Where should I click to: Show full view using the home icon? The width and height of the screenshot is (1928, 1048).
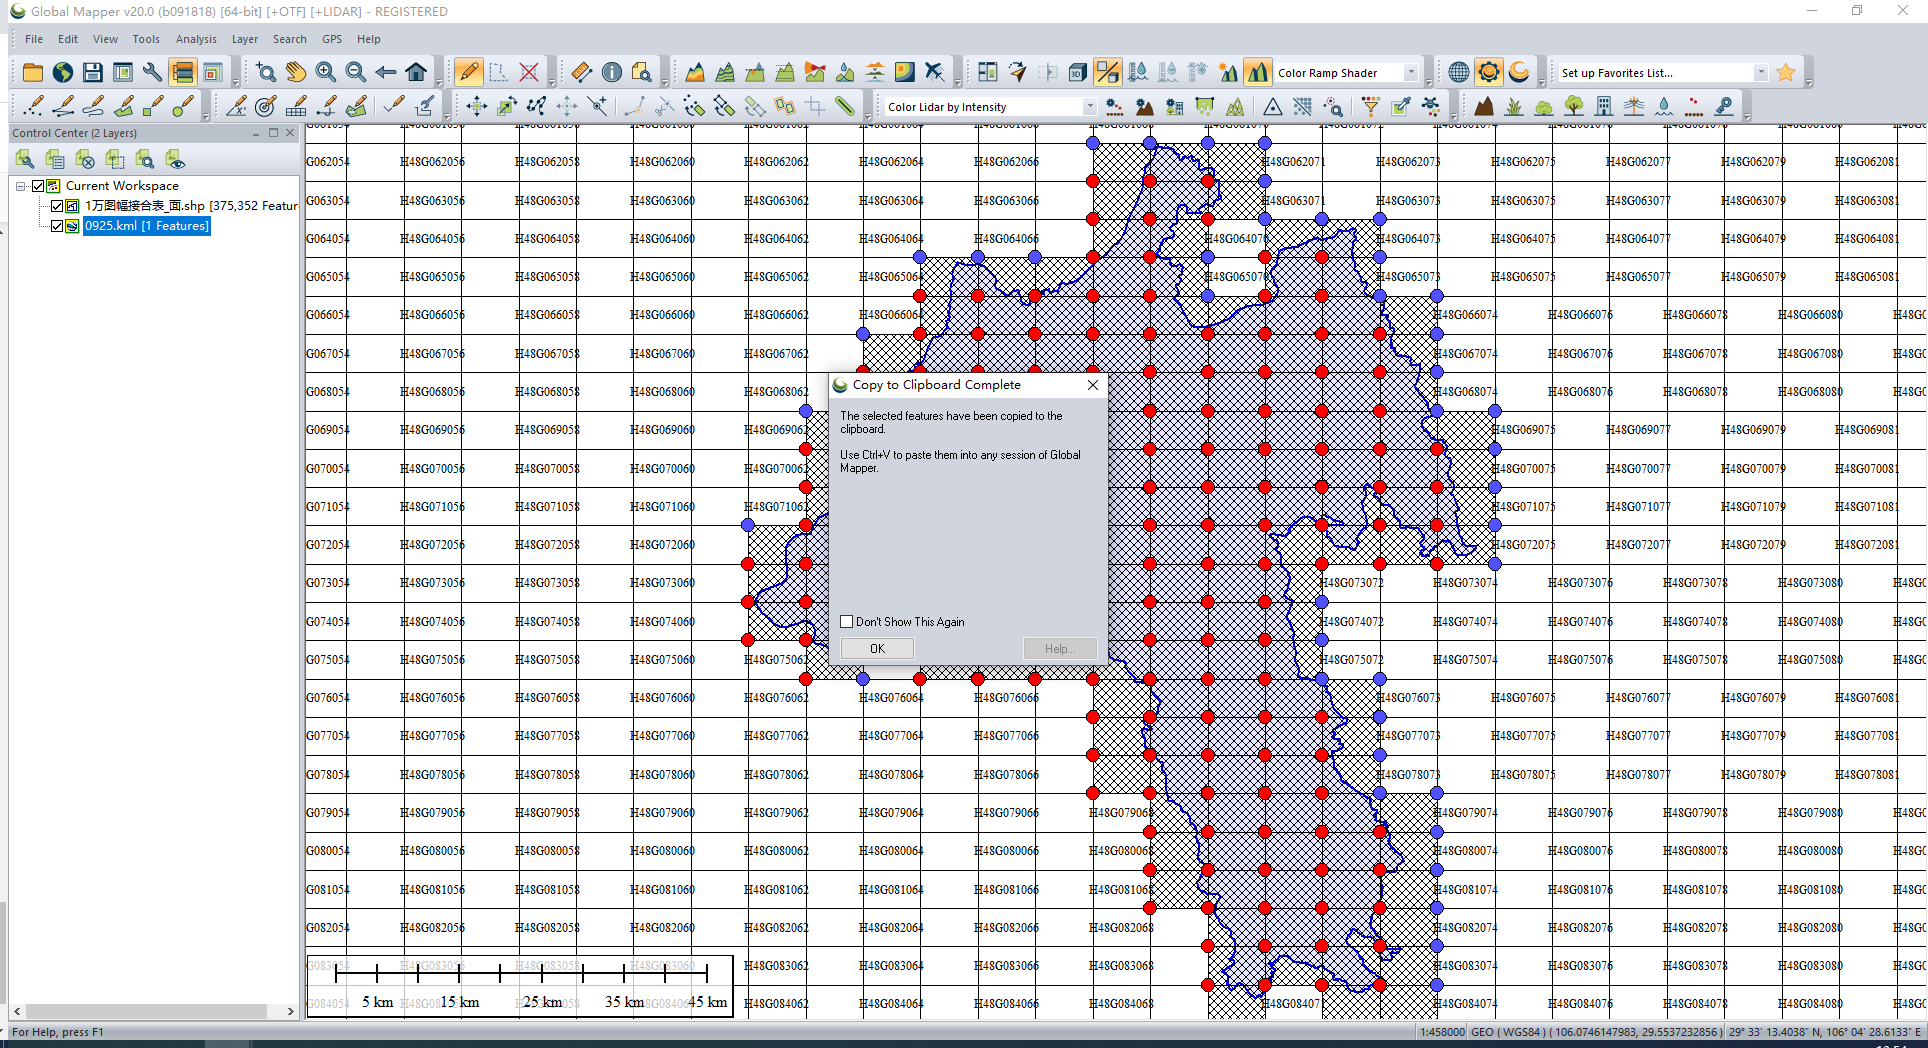[x=416, y=72]
